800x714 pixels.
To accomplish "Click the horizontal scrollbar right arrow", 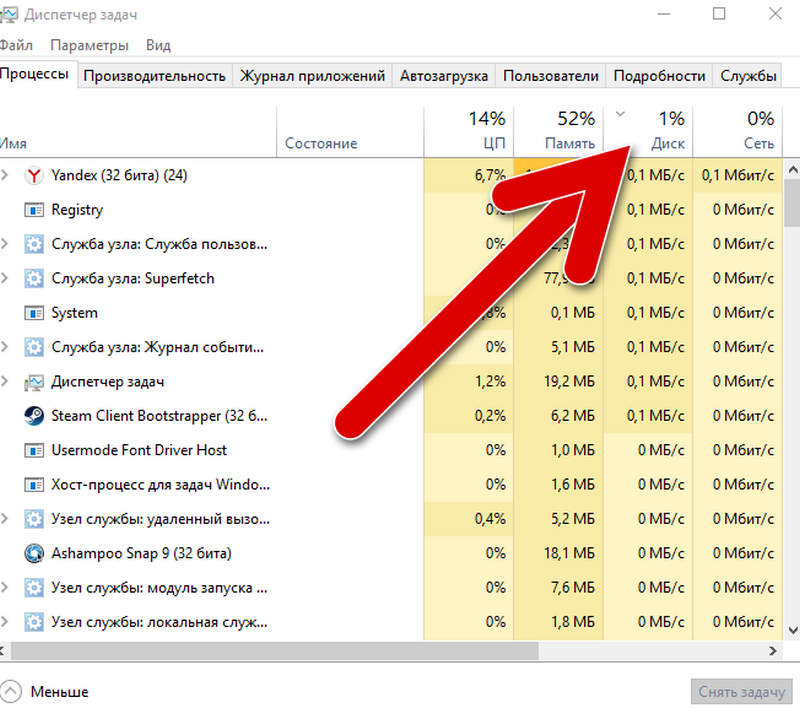I will pyautogui.click(x=773, y=651).
